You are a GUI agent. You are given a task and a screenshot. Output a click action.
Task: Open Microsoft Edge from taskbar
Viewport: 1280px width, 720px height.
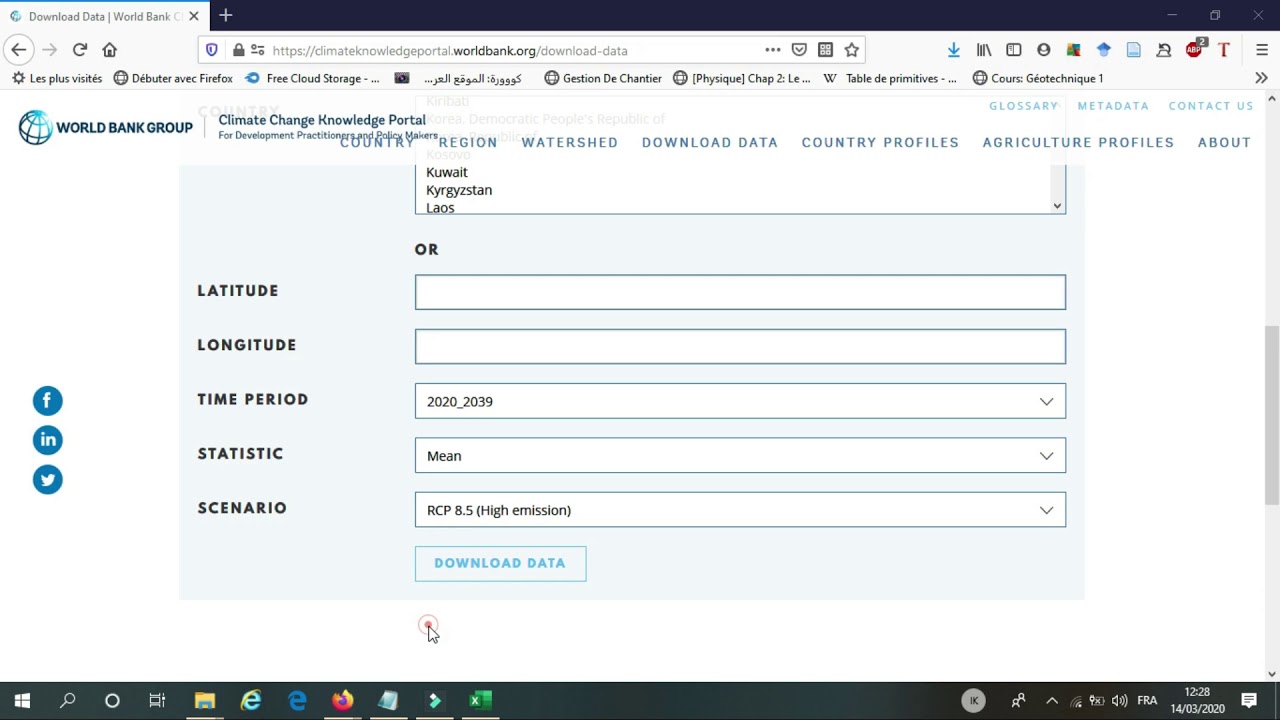298,700
